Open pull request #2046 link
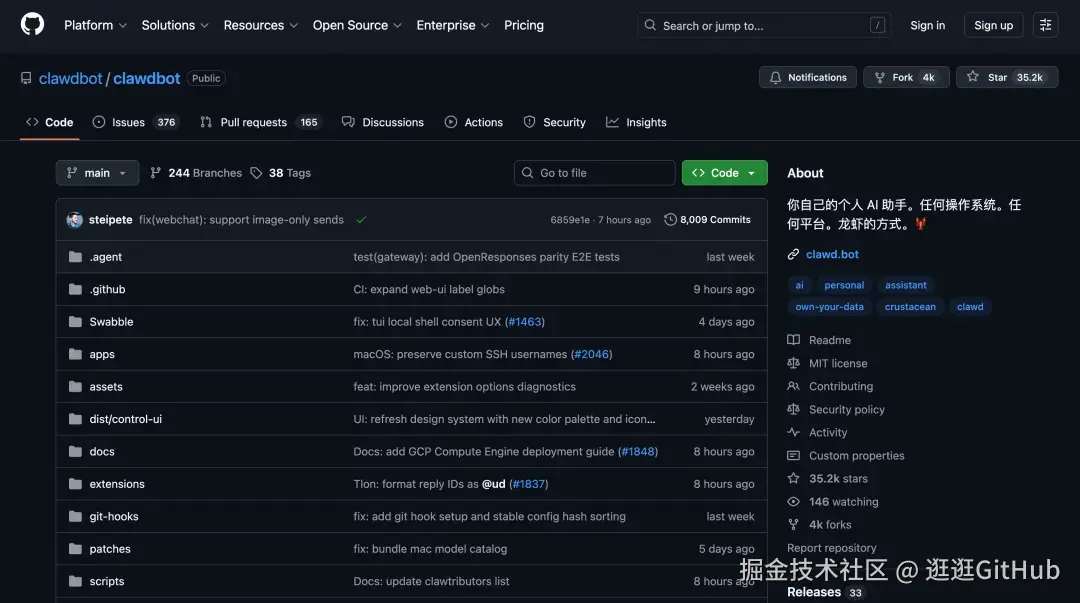 (592, 354)
